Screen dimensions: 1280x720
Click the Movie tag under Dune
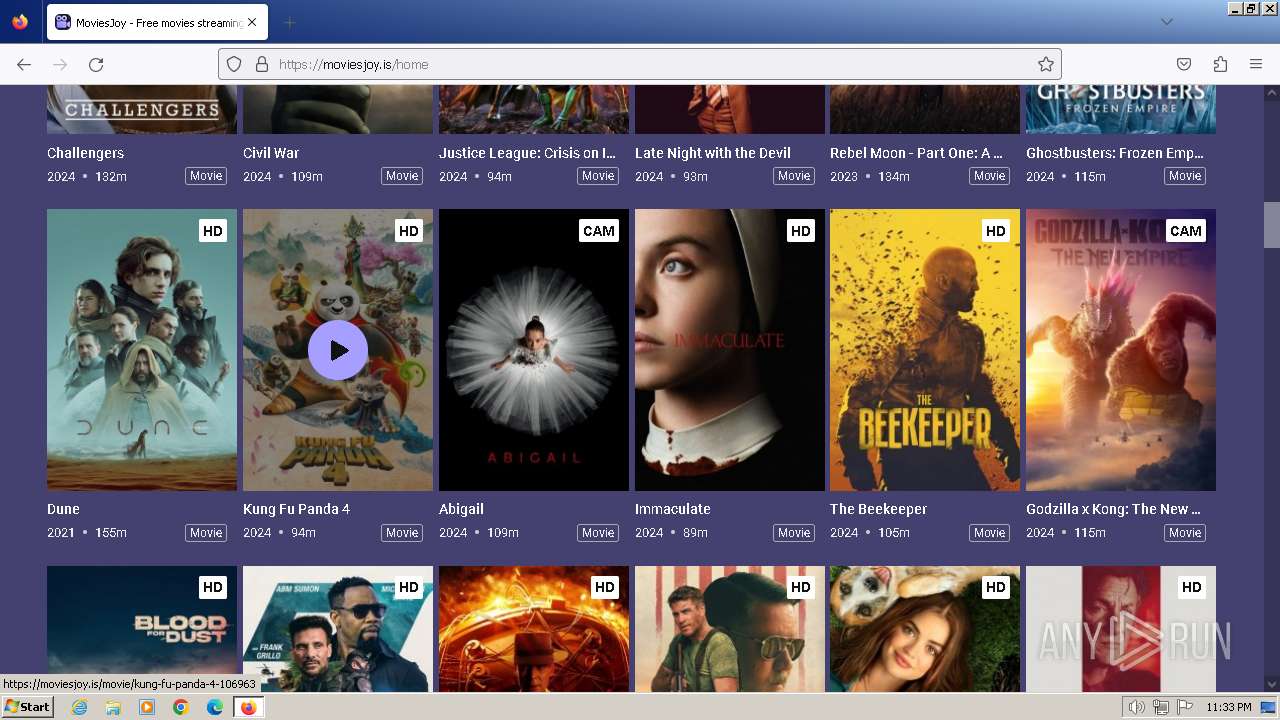(x=206, y=533)
